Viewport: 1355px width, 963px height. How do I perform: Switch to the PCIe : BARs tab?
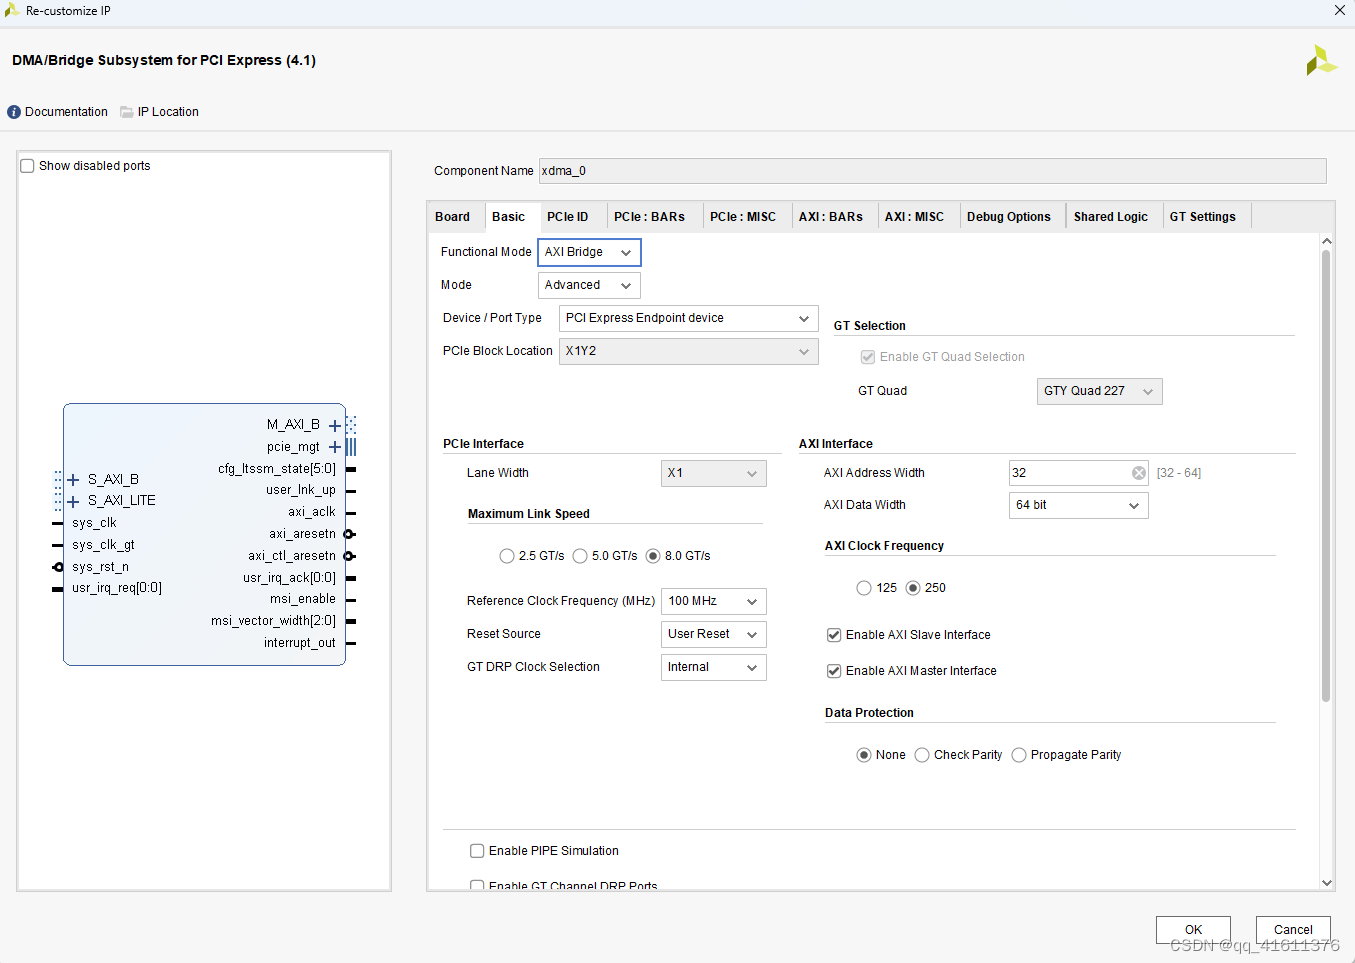pos(649,217)
